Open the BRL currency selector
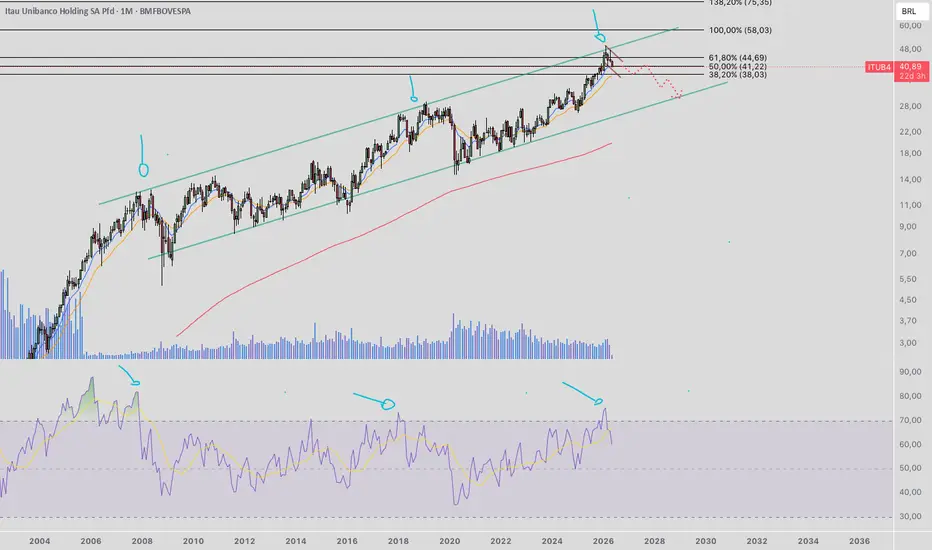The height and width of the screenshot is (550, 932). point(908,11)
